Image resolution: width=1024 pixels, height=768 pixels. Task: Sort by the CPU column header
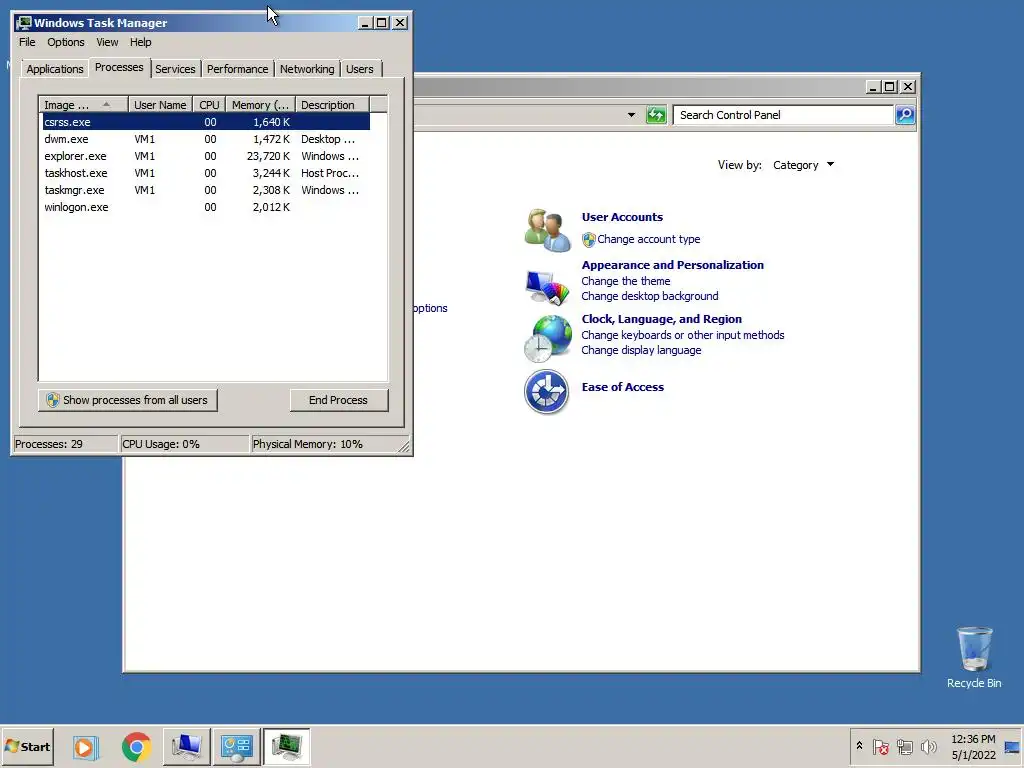[x=210, y=105]
